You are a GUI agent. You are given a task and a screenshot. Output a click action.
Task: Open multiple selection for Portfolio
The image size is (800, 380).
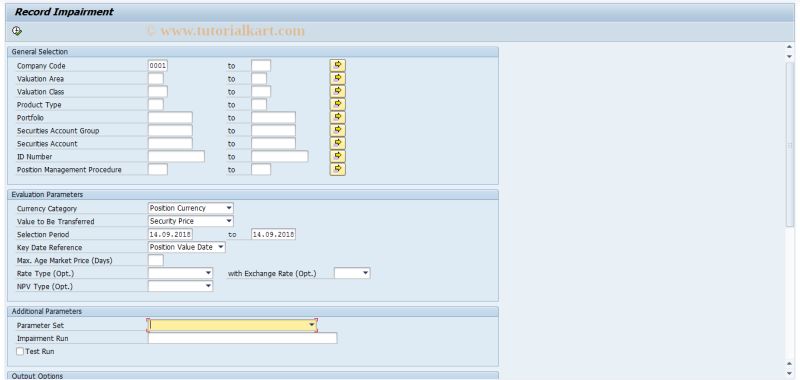(338, 117)
